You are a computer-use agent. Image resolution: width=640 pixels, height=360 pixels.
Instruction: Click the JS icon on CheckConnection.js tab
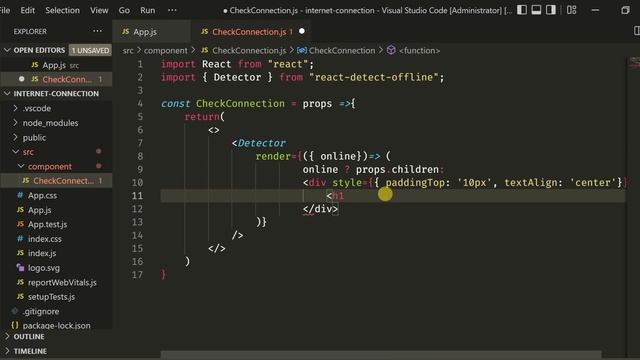click(x=204, y=31)
